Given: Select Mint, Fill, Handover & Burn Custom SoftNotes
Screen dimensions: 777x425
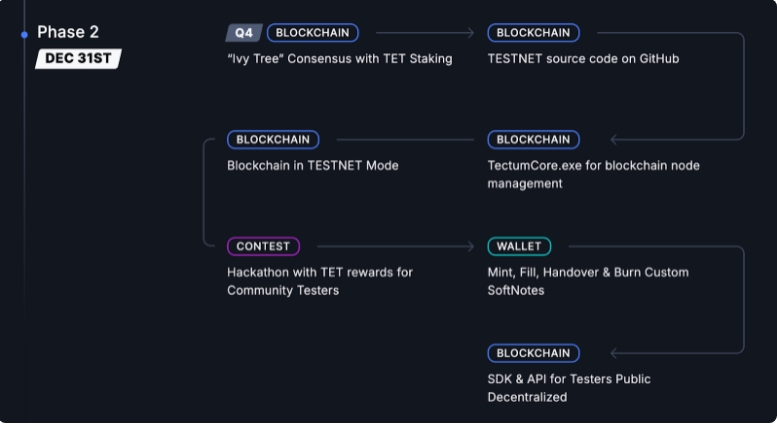Looking at the screenshot, I should [x=588, y=281].
